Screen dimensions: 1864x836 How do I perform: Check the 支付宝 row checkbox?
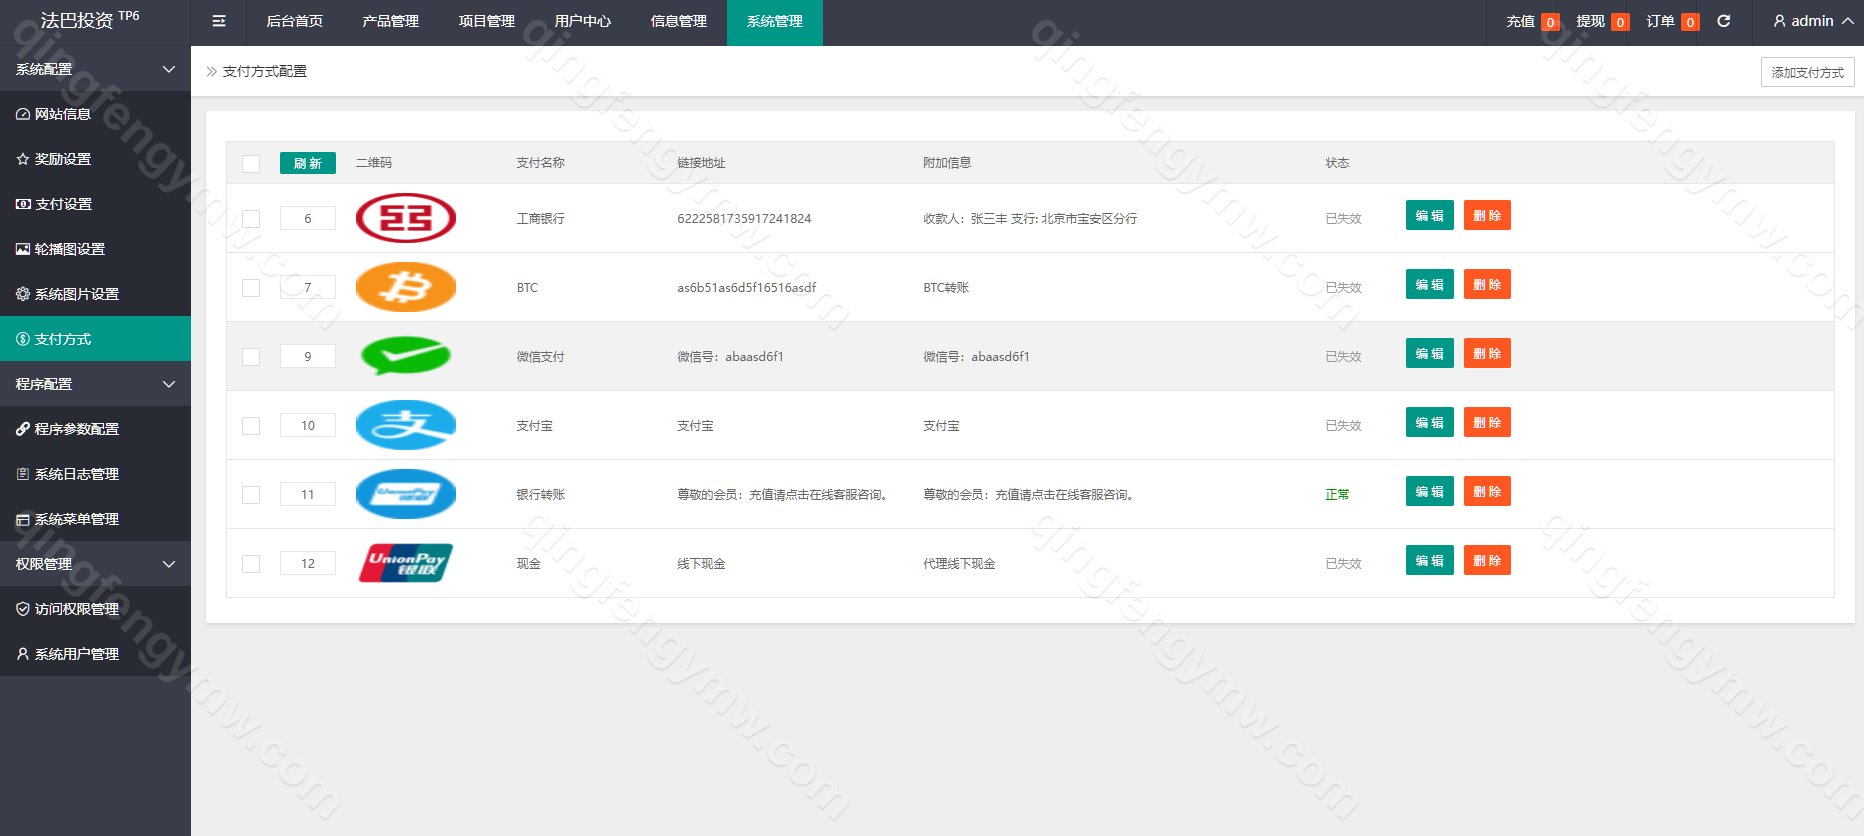251,426
